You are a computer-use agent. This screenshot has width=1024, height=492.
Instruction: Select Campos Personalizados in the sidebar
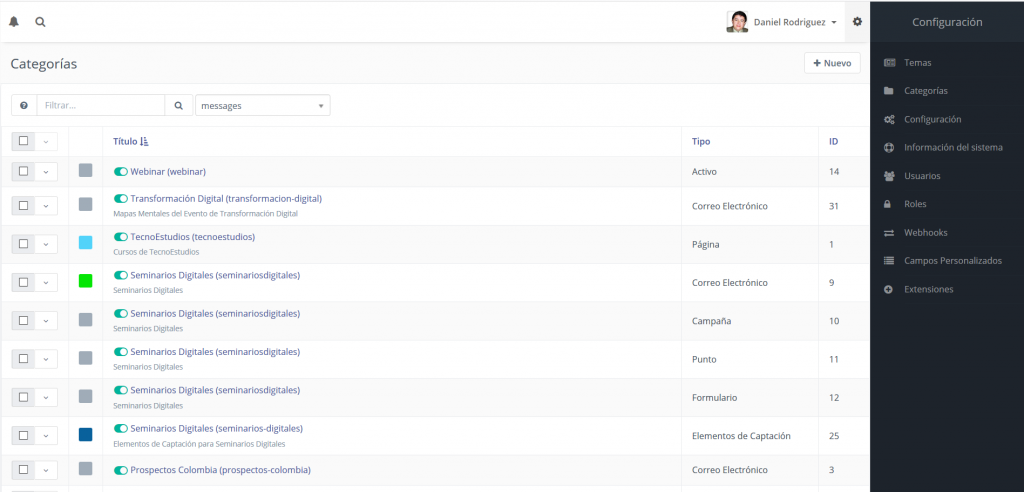click(x=952, y=261)
